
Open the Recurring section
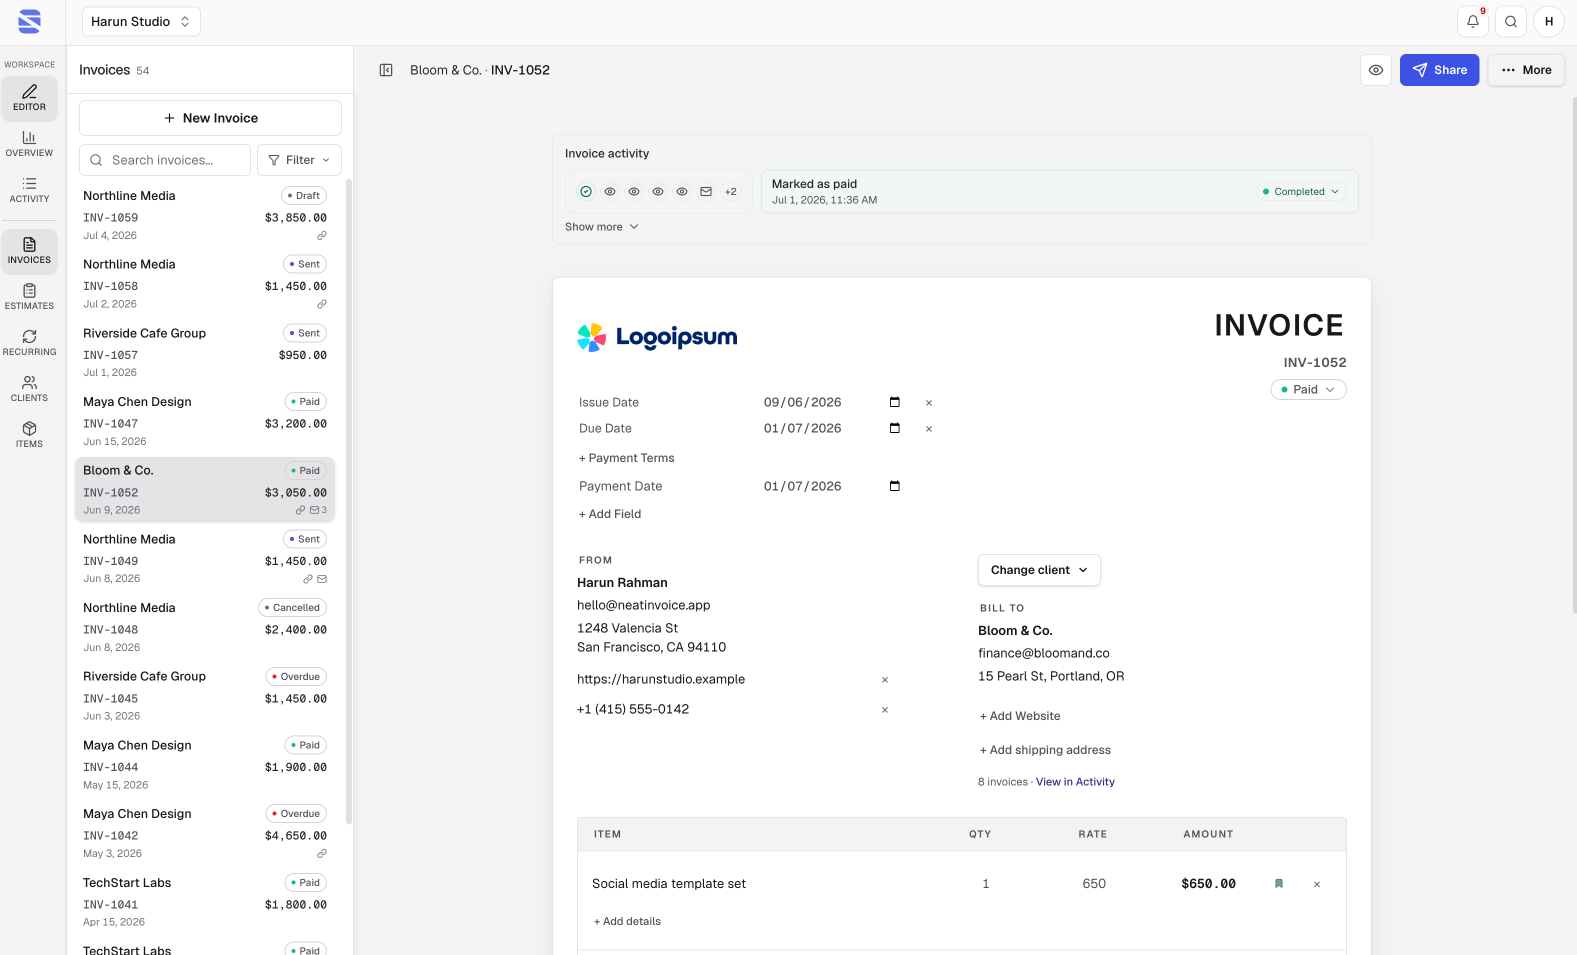pyautogui.click(x=29, y=343)
